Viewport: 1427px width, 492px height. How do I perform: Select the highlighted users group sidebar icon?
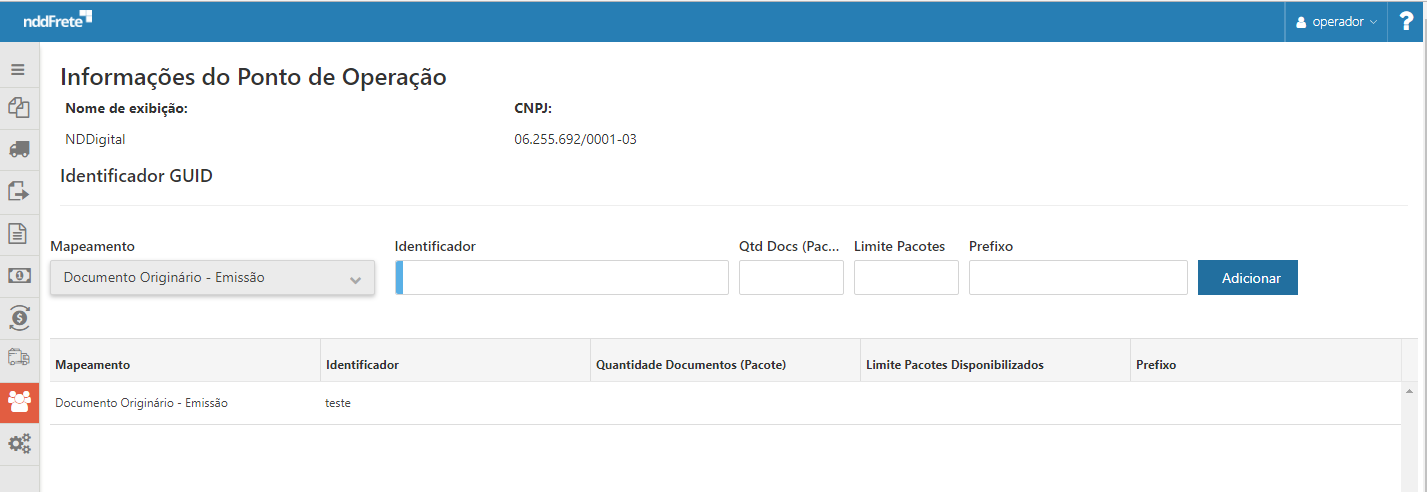tap(19, 402)
